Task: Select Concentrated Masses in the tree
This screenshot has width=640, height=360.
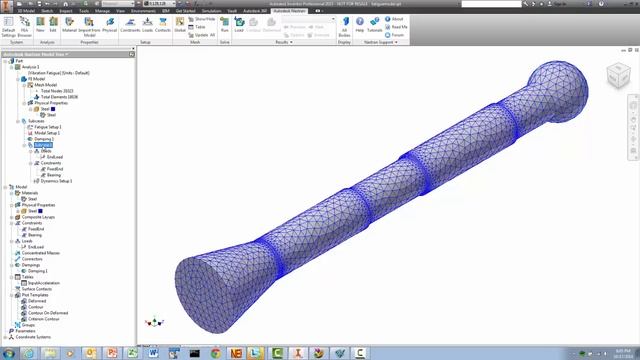Action: tap(41, 253)
